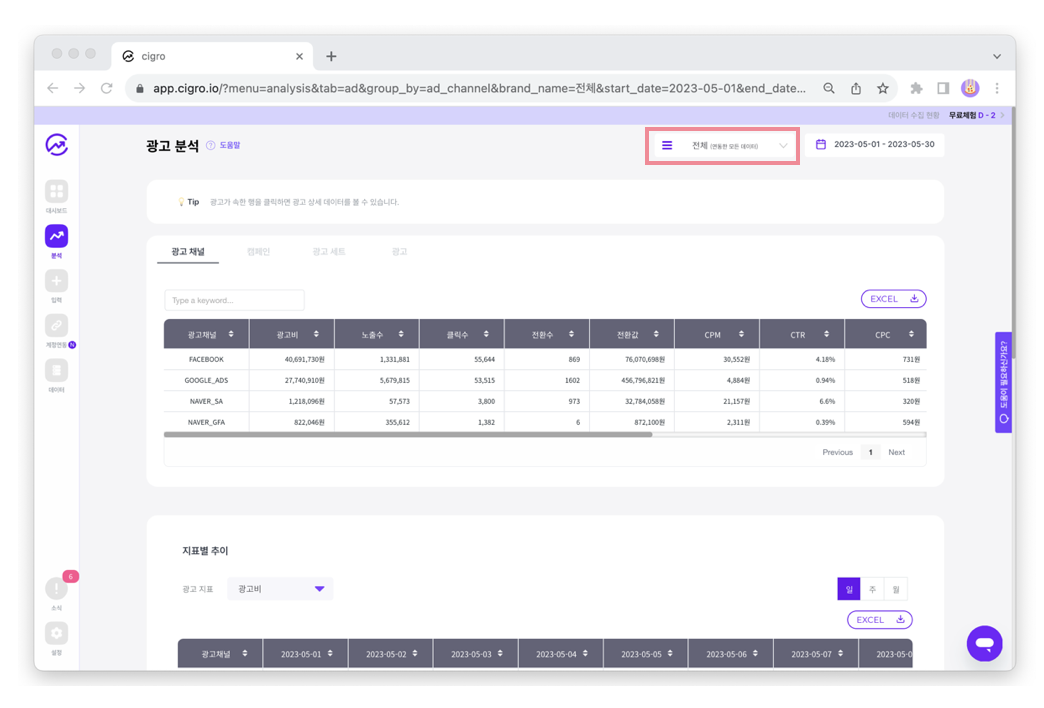Screen dimensions: 1044x708
Task: Select the 광고 채널 tab
Action: click(188, 252)
